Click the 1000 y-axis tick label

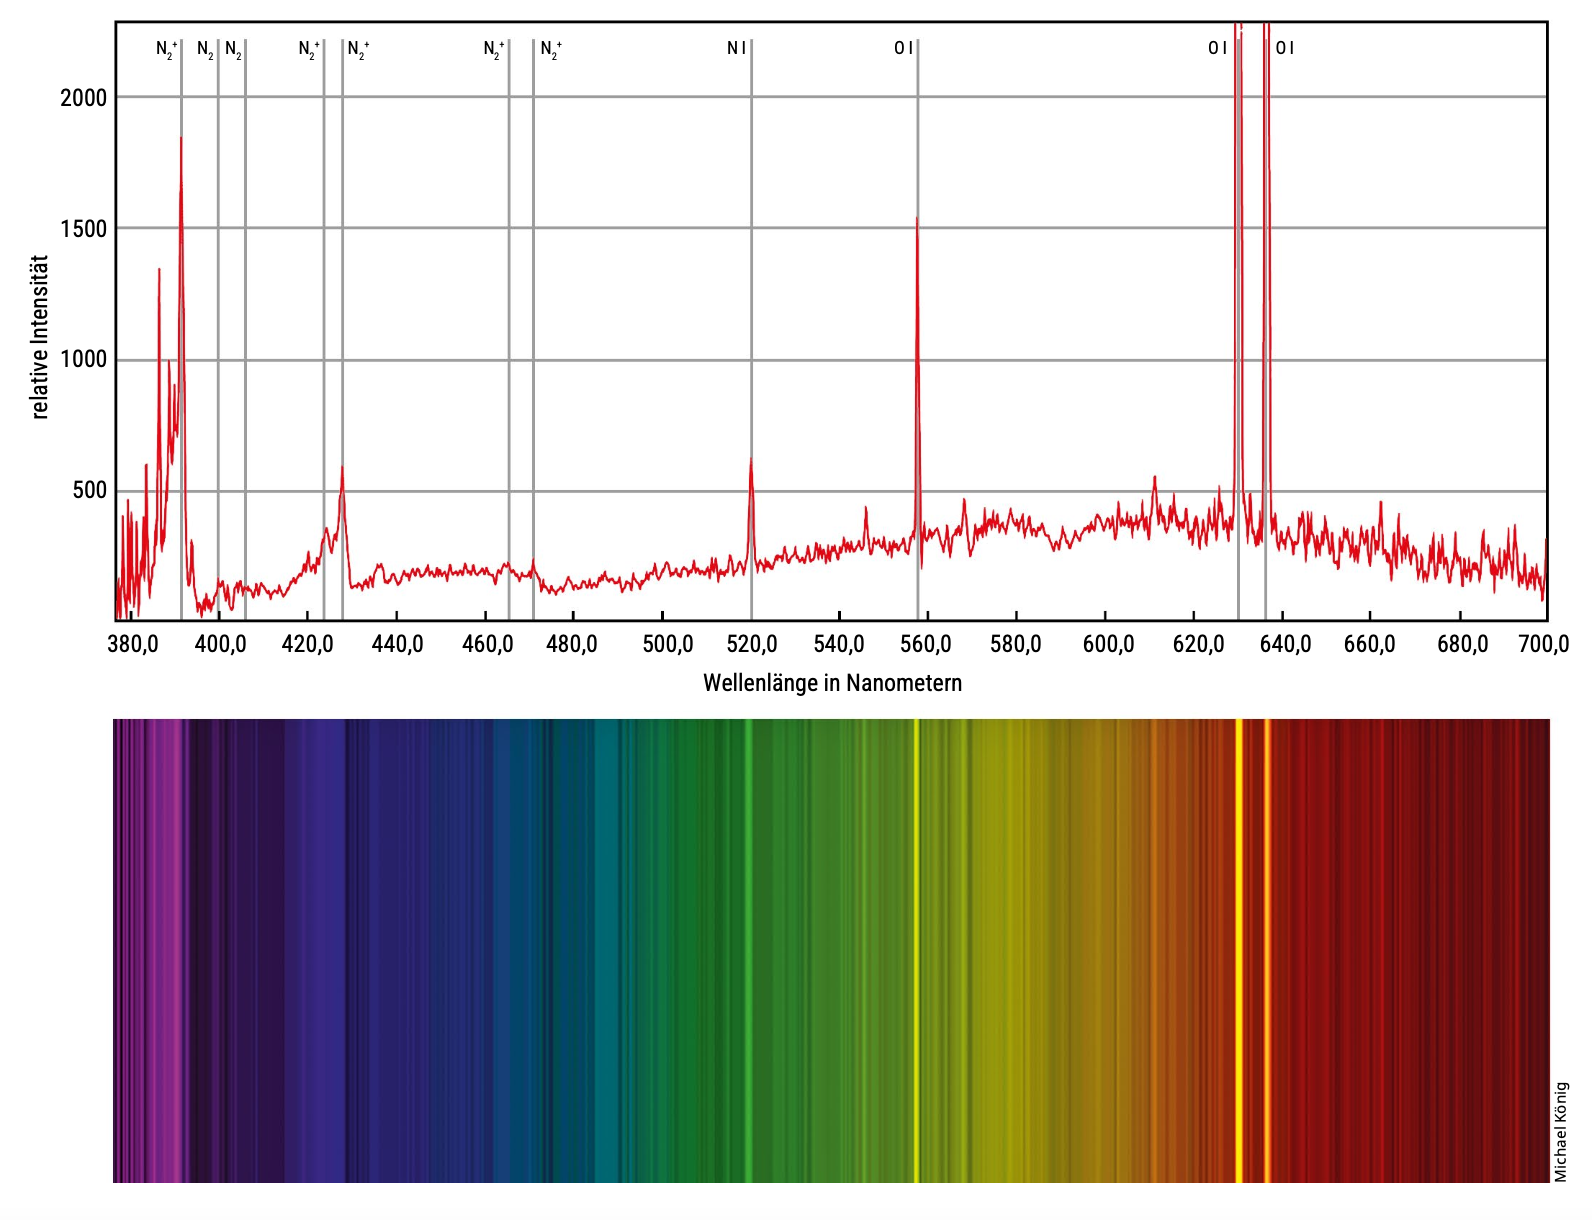click(83, 360)
